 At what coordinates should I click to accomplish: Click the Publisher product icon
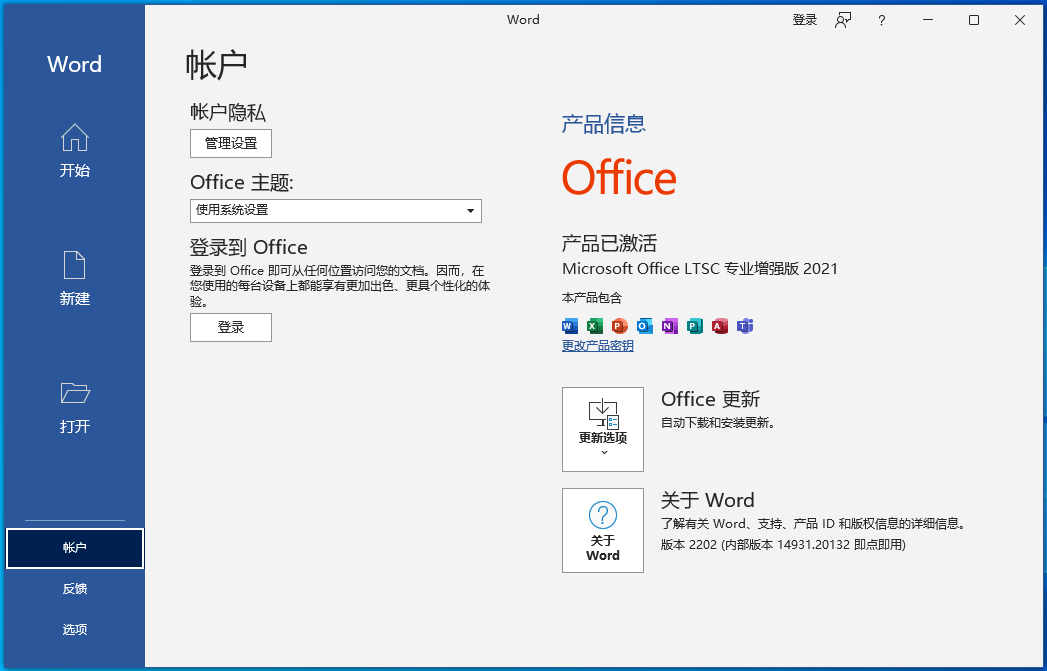(694, 326)
